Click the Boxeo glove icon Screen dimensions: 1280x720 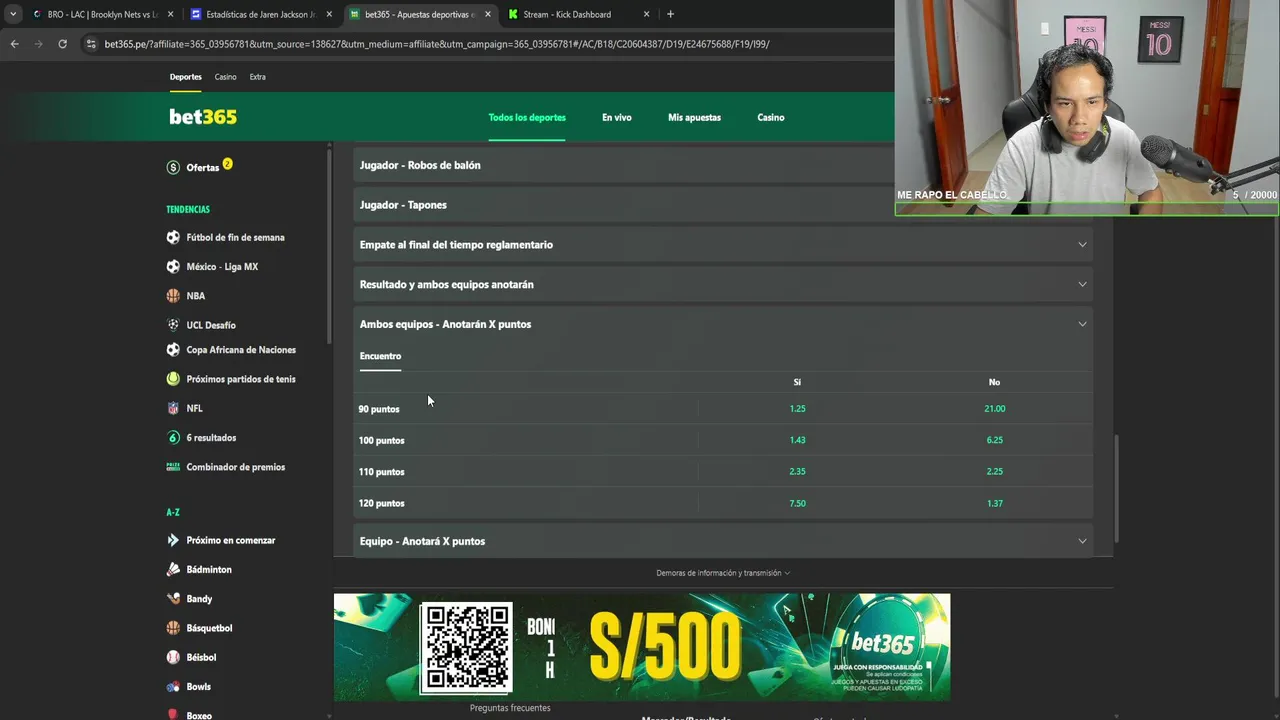tap(173, 714)
